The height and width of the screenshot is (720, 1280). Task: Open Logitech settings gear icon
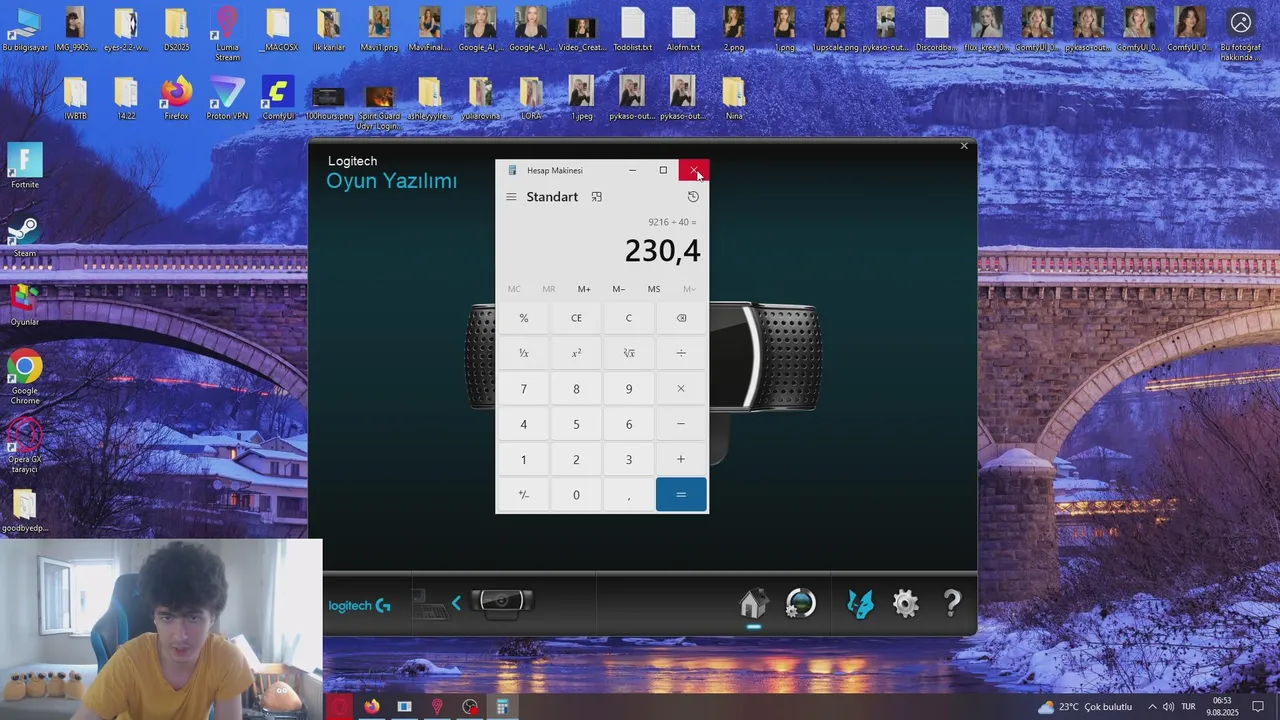coord(906,604)
